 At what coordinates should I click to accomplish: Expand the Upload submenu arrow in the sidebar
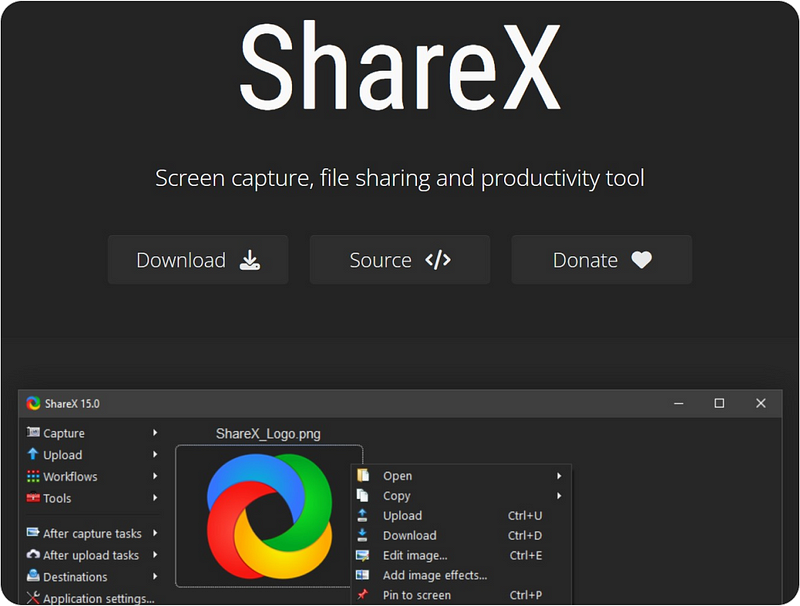155,454
